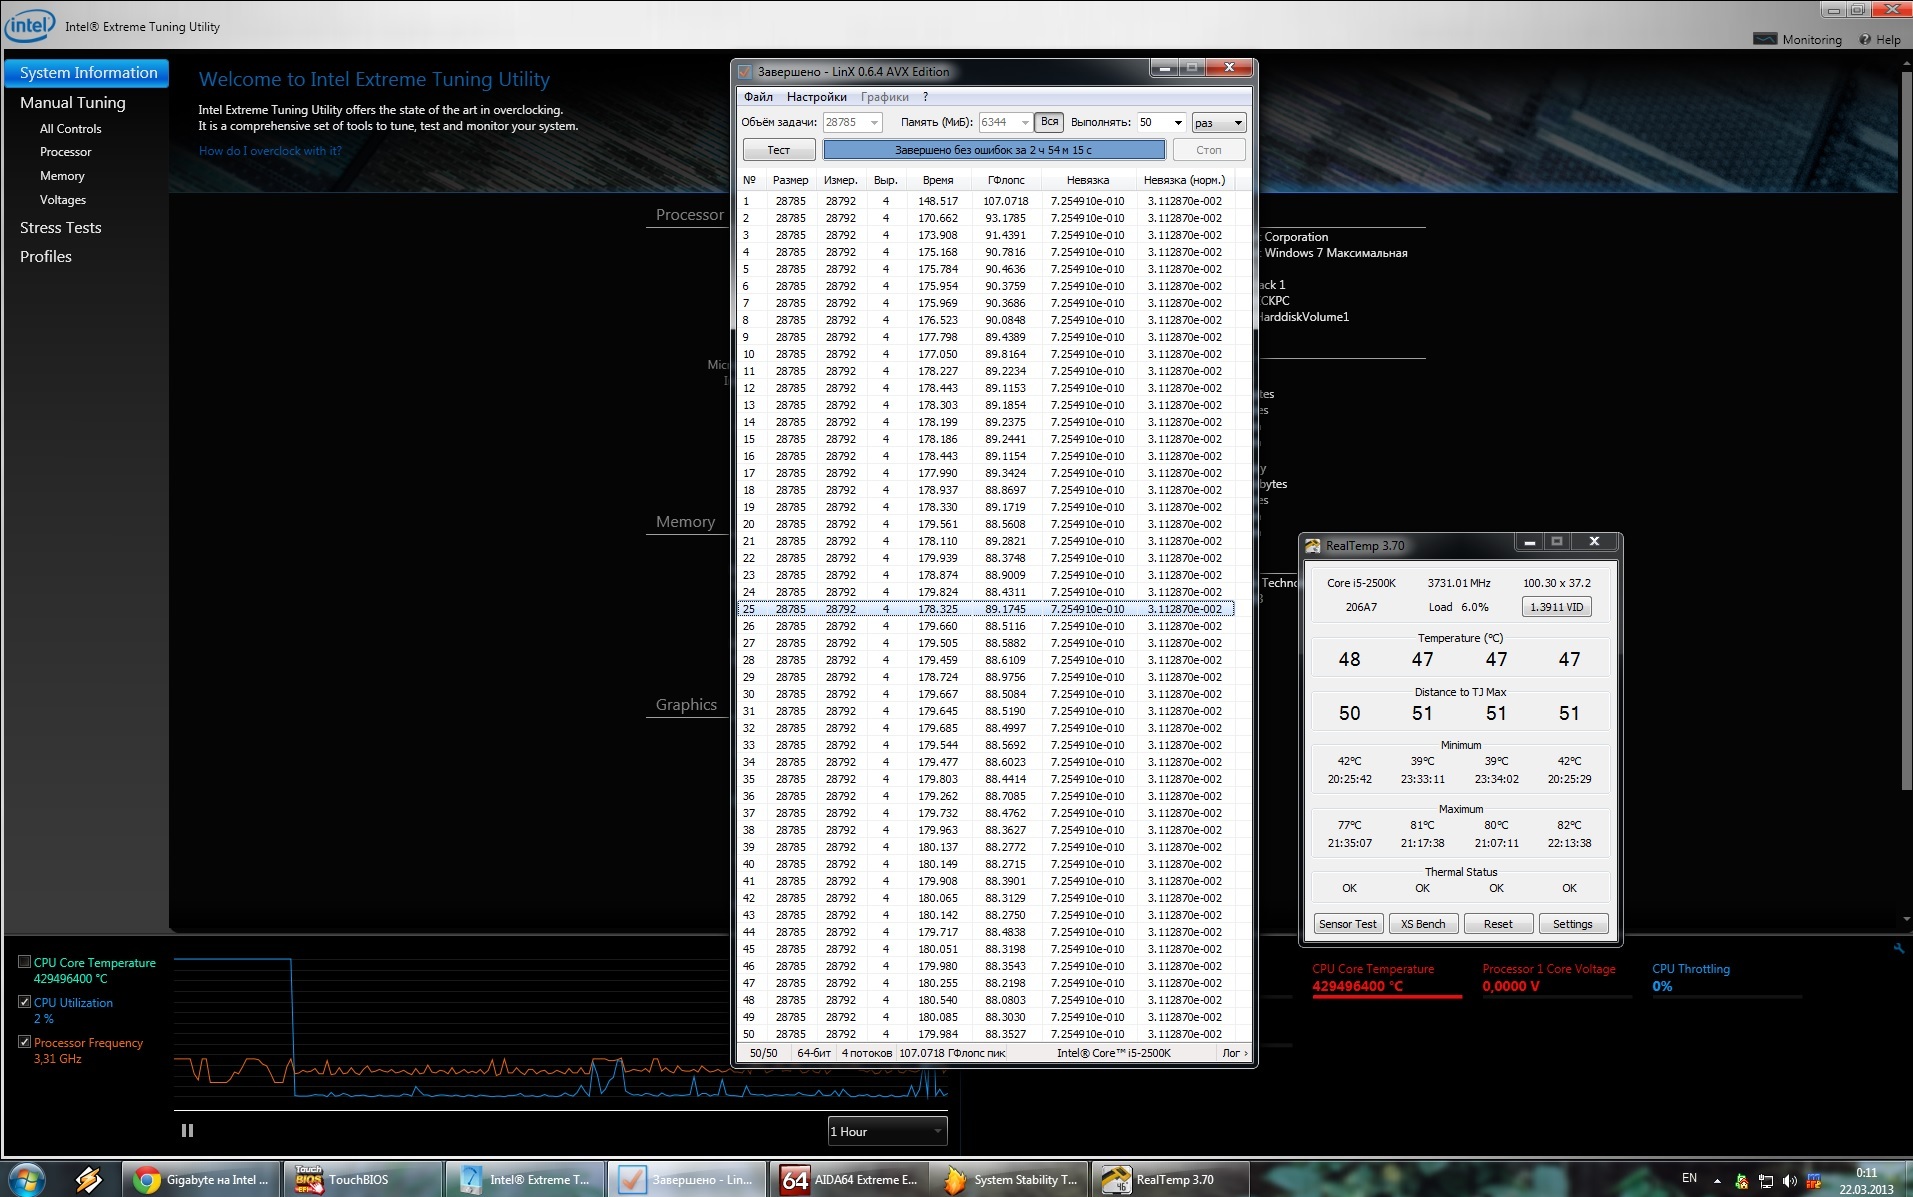Open the LinX 'раз' units dropdown
Viewport: 1913px width, 1197px height.
[1219, 122]
